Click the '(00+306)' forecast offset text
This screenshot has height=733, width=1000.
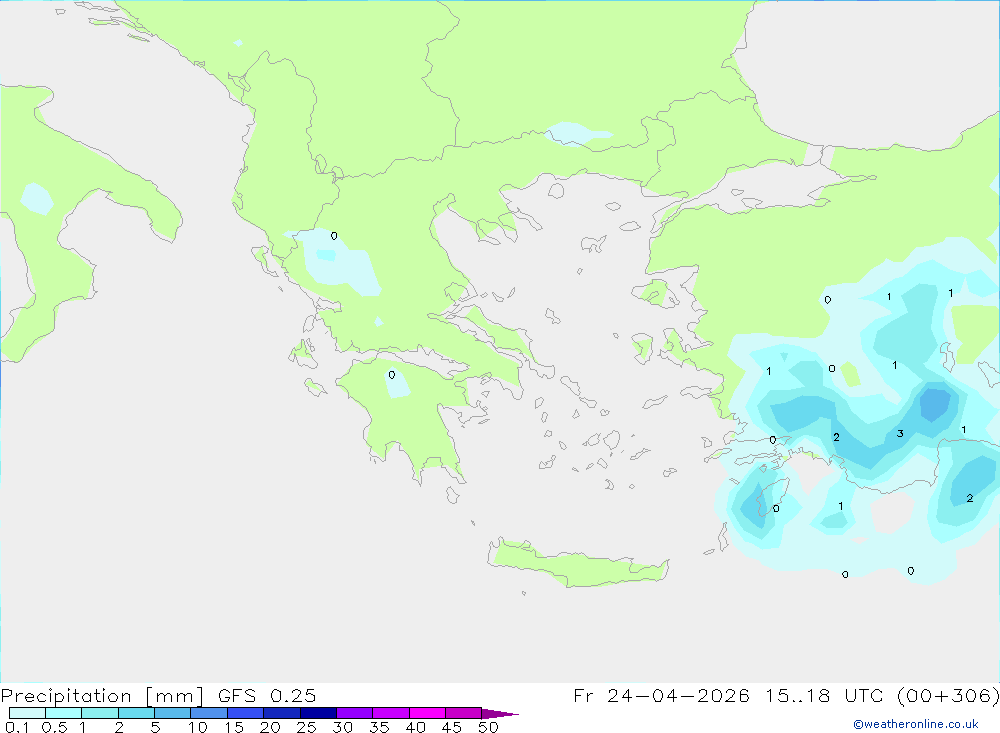tap(948, 695)
